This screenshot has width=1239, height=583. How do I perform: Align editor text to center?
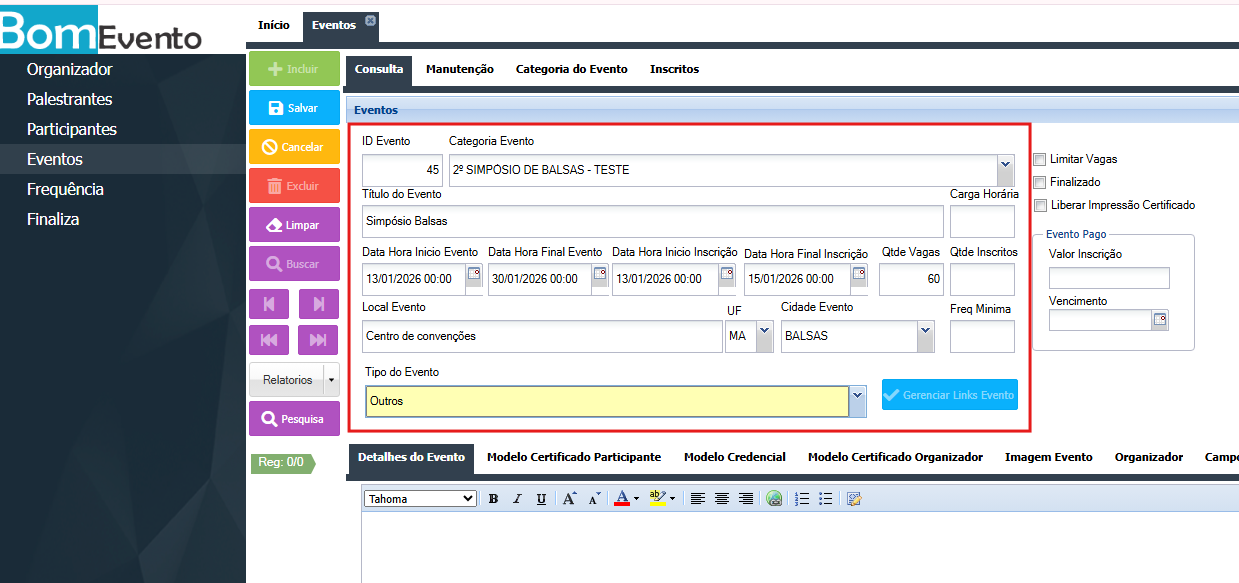pyautogui.click(x=722, y=499)
